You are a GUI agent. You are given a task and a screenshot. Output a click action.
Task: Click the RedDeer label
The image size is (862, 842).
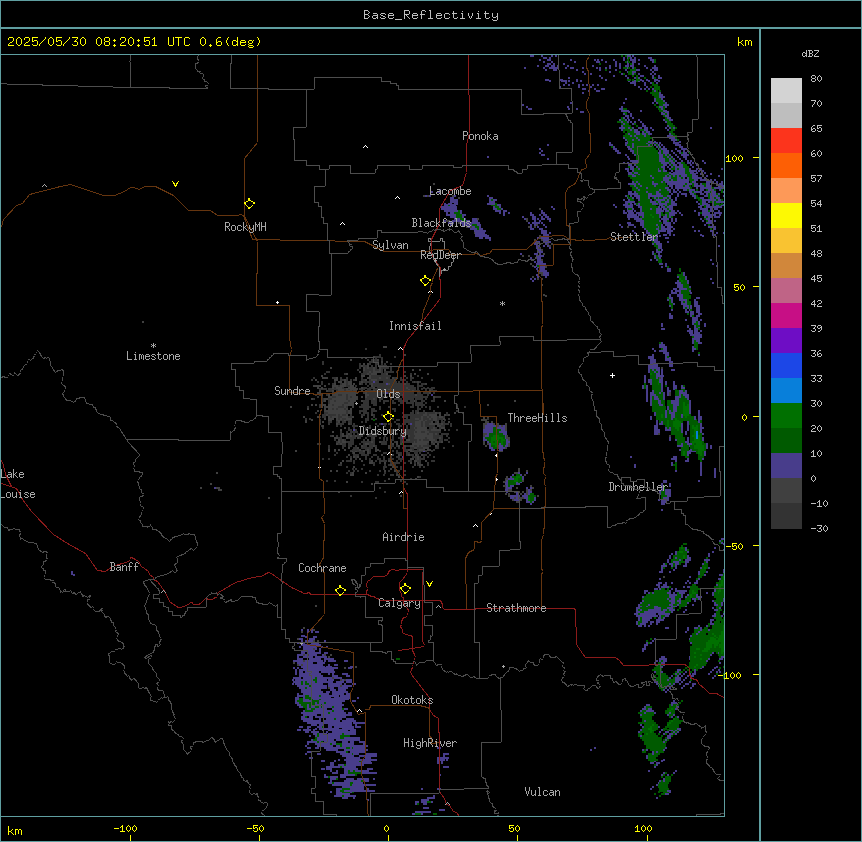tap(440, 255)
